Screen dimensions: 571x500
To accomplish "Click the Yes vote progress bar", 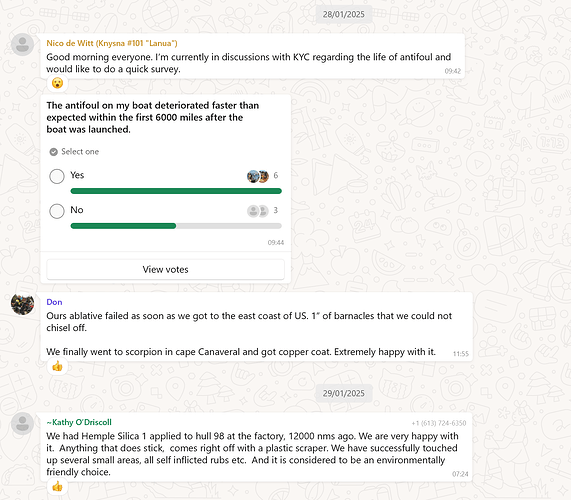I will (x=176, y=191).
